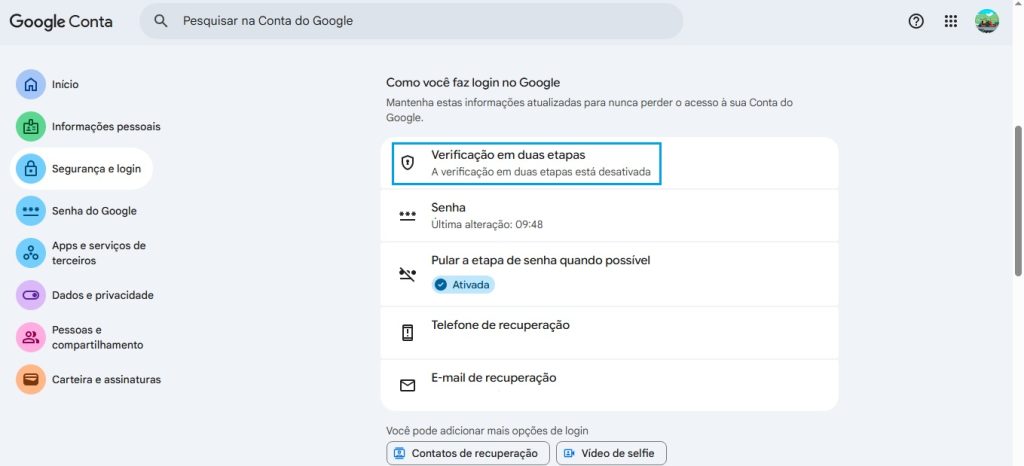Click the Contatos de recuperação button

[468, 454]
